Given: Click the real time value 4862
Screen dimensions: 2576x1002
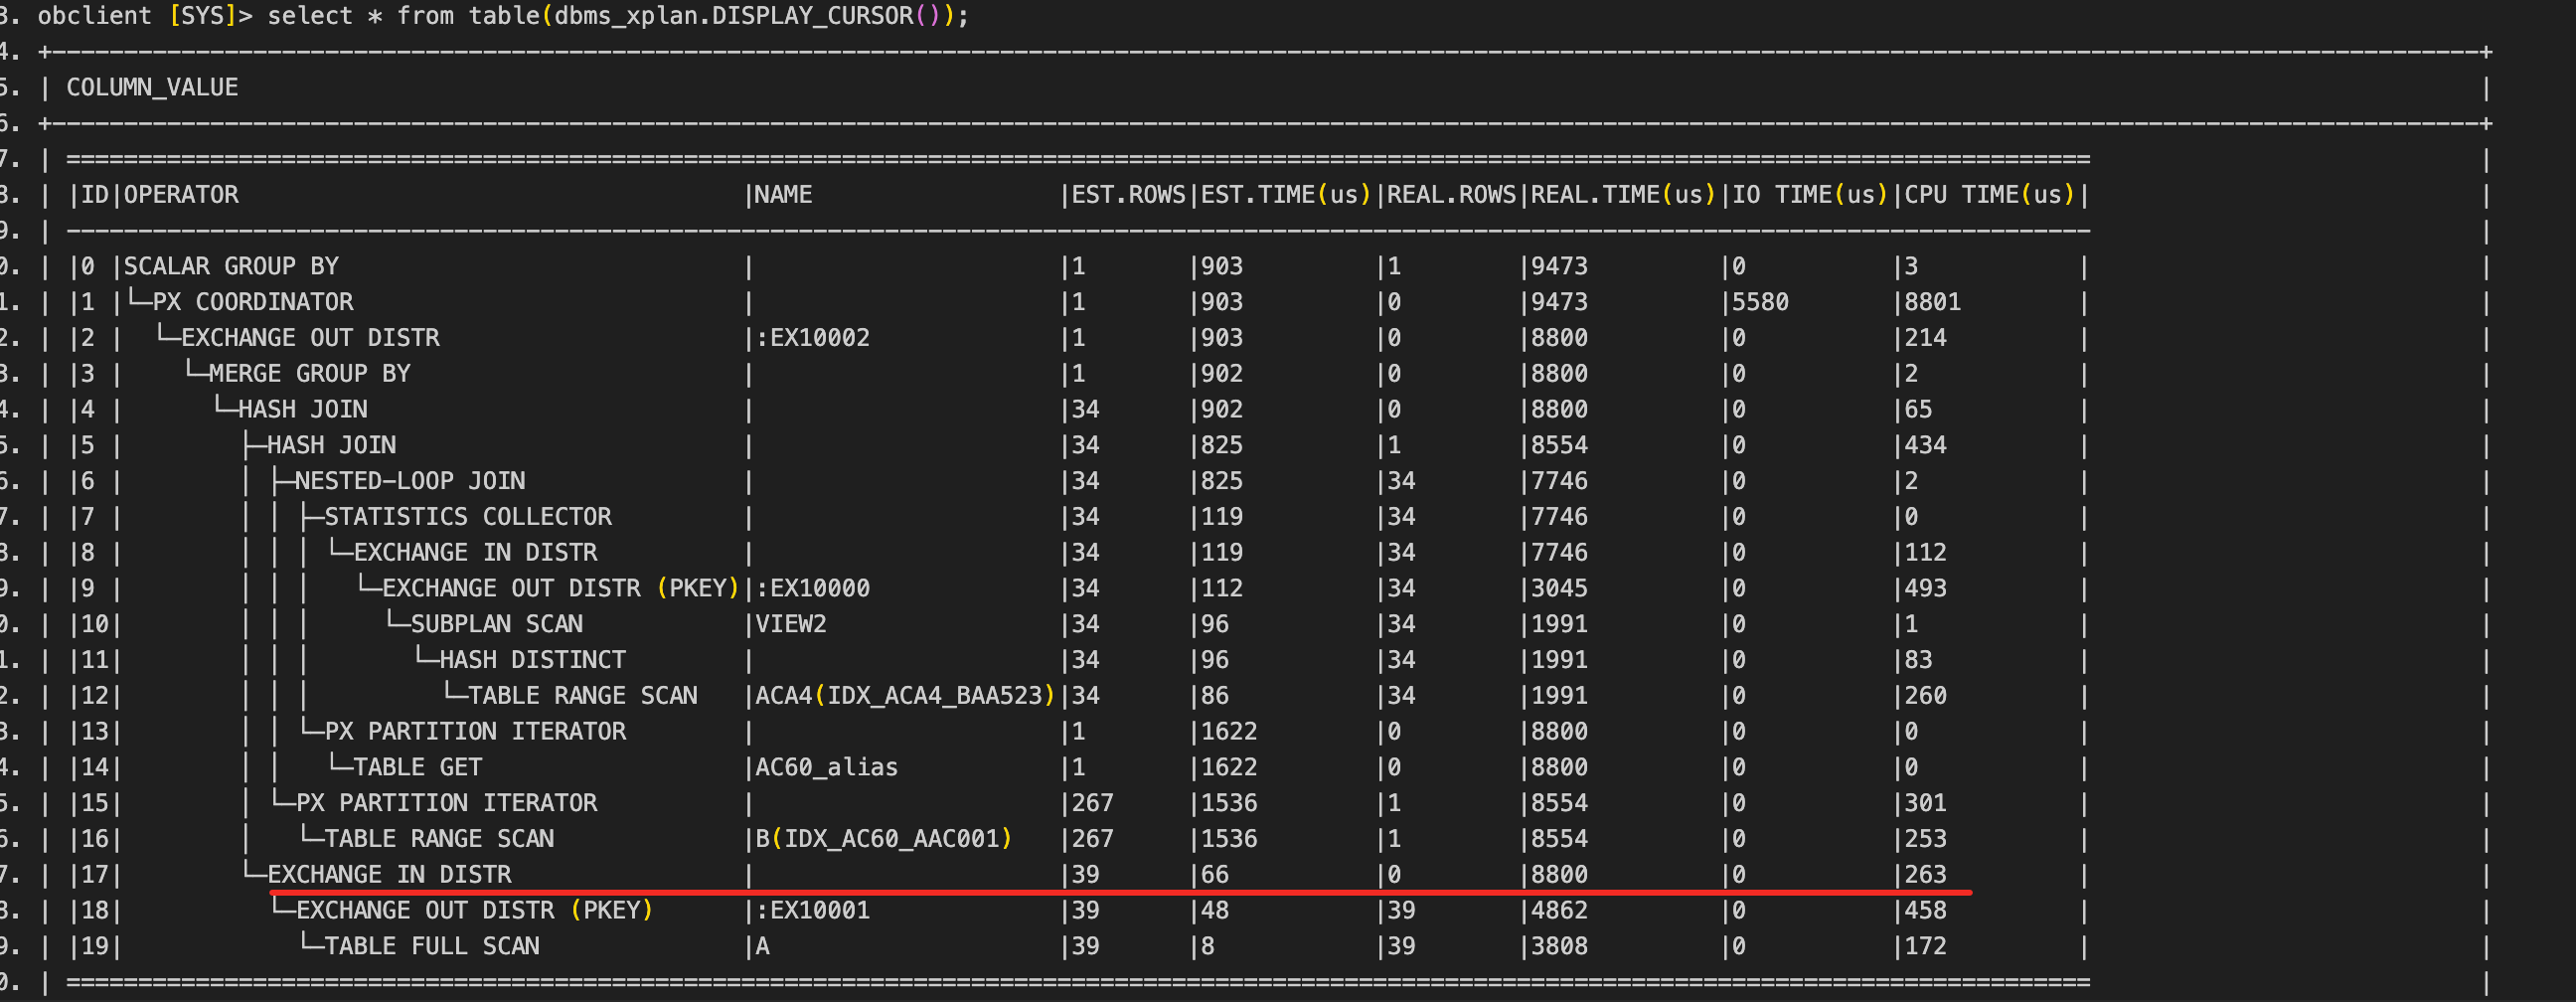Looking at the screenshot, I should pyautogui.click(x=1560, y=910).
